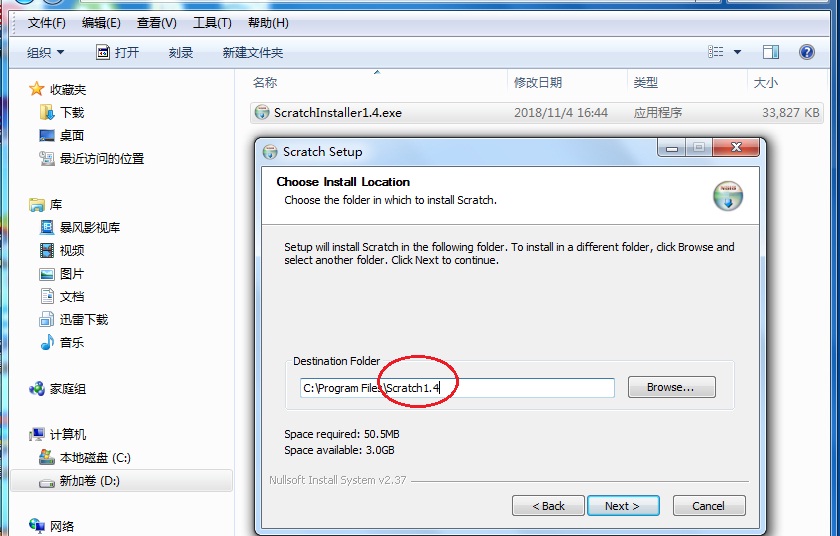Click the Destination Folder path field
The image size is (840, 536).
[457, 388]
